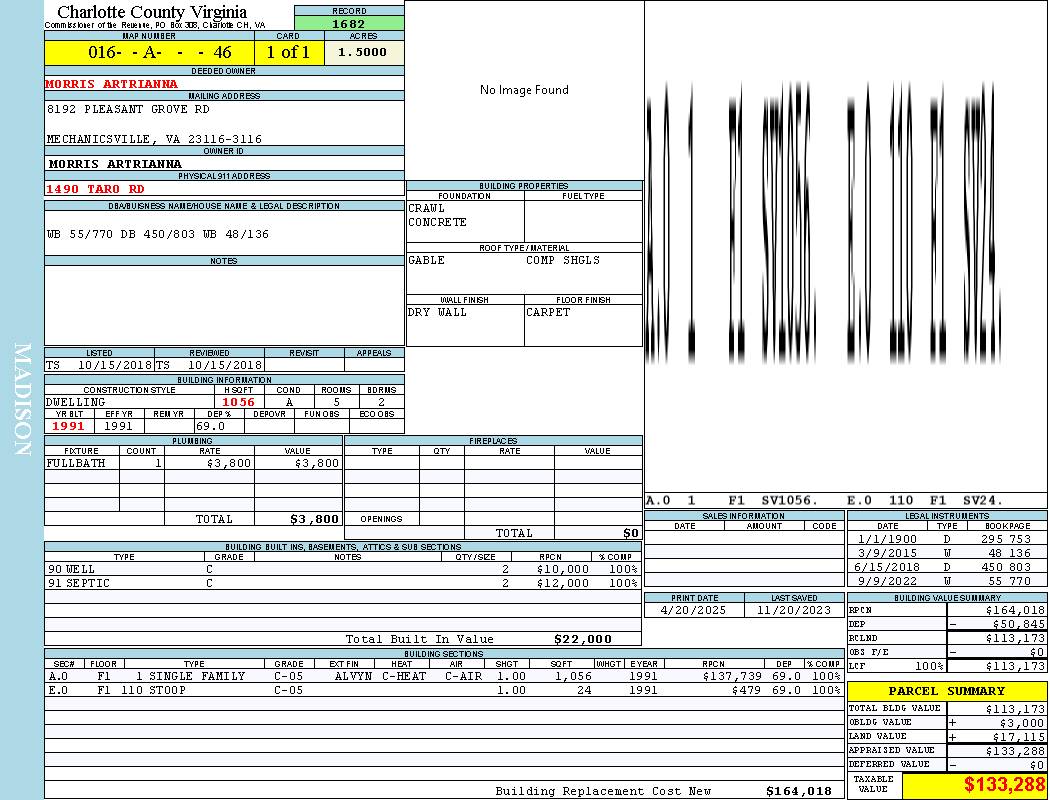This screenshot has width=1050, height=800.
Task: Click LAND VALUE $17,115
Action: 1019,737
